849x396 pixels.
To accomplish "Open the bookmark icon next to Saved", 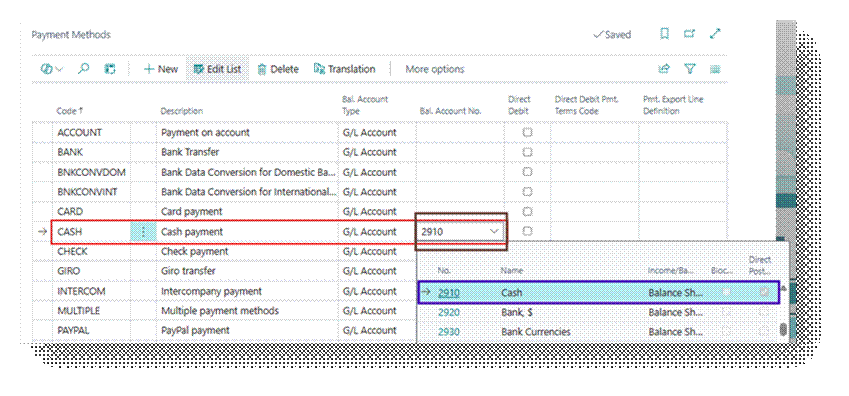I will click(x=664, y=34).
